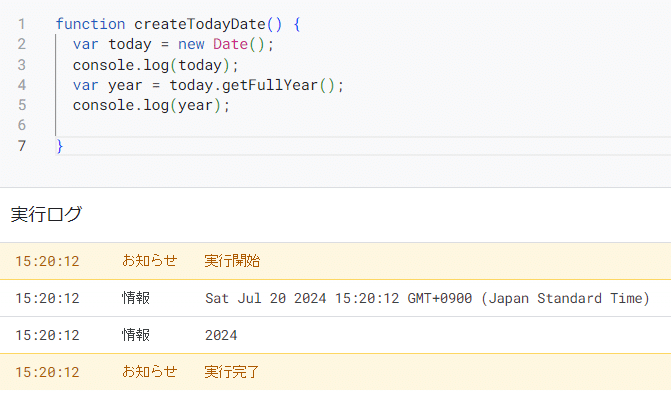Click line number 1 in gutter
Screen dimensions: 671x401
coord(21,24)
